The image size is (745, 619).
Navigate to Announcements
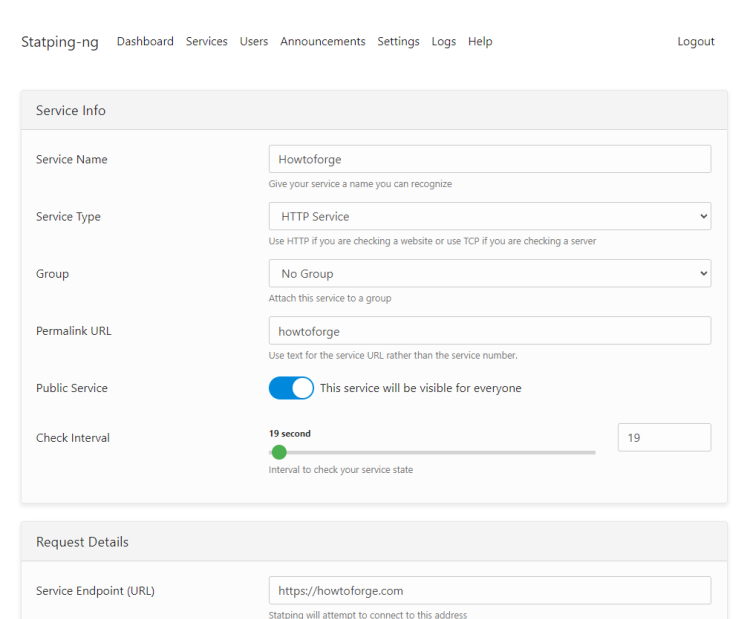click(x=322, y=42)
